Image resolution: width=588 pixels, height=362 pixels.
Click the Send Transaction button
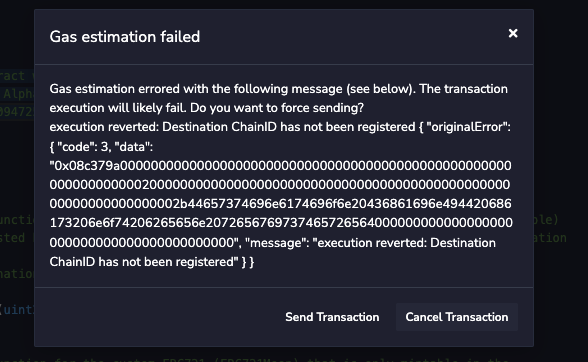(x=332, y=317)
